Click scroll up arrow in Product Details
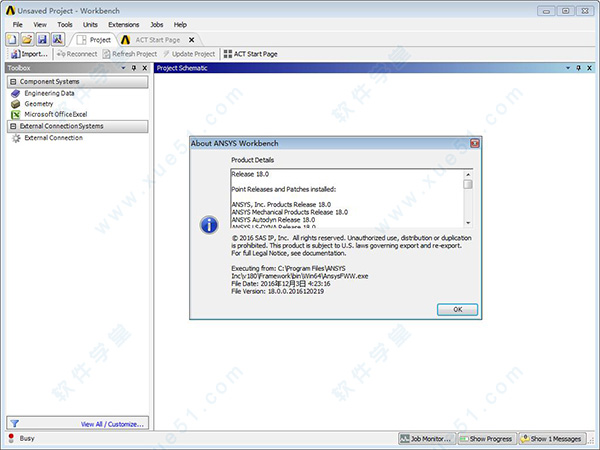This screenshot has width=600, height=450. (468, 174)
